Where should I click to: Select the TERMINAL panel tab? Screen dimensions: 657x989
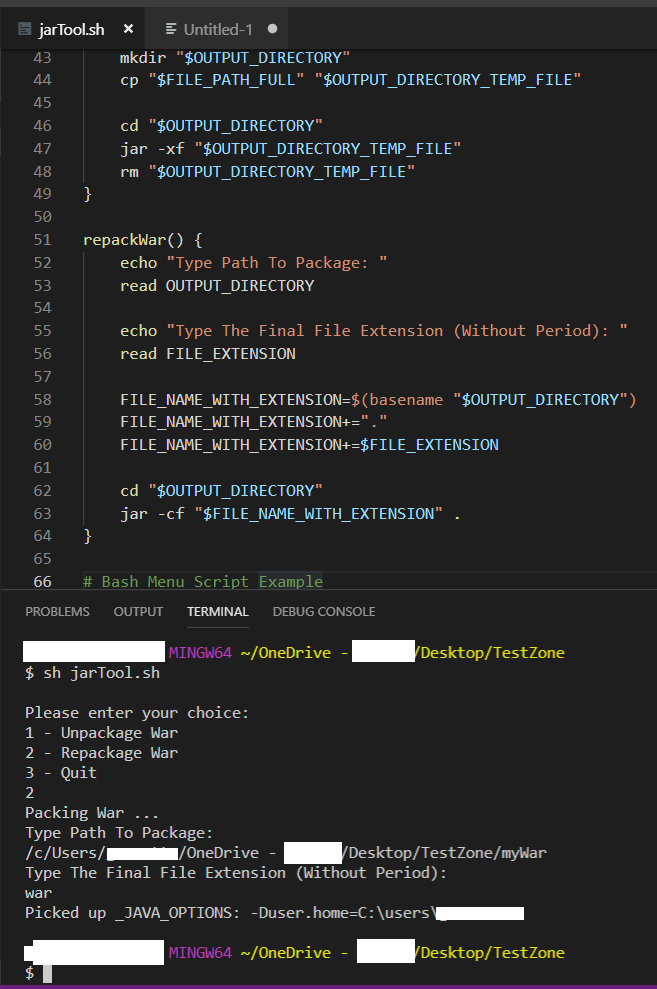click(x=217, y=611)
